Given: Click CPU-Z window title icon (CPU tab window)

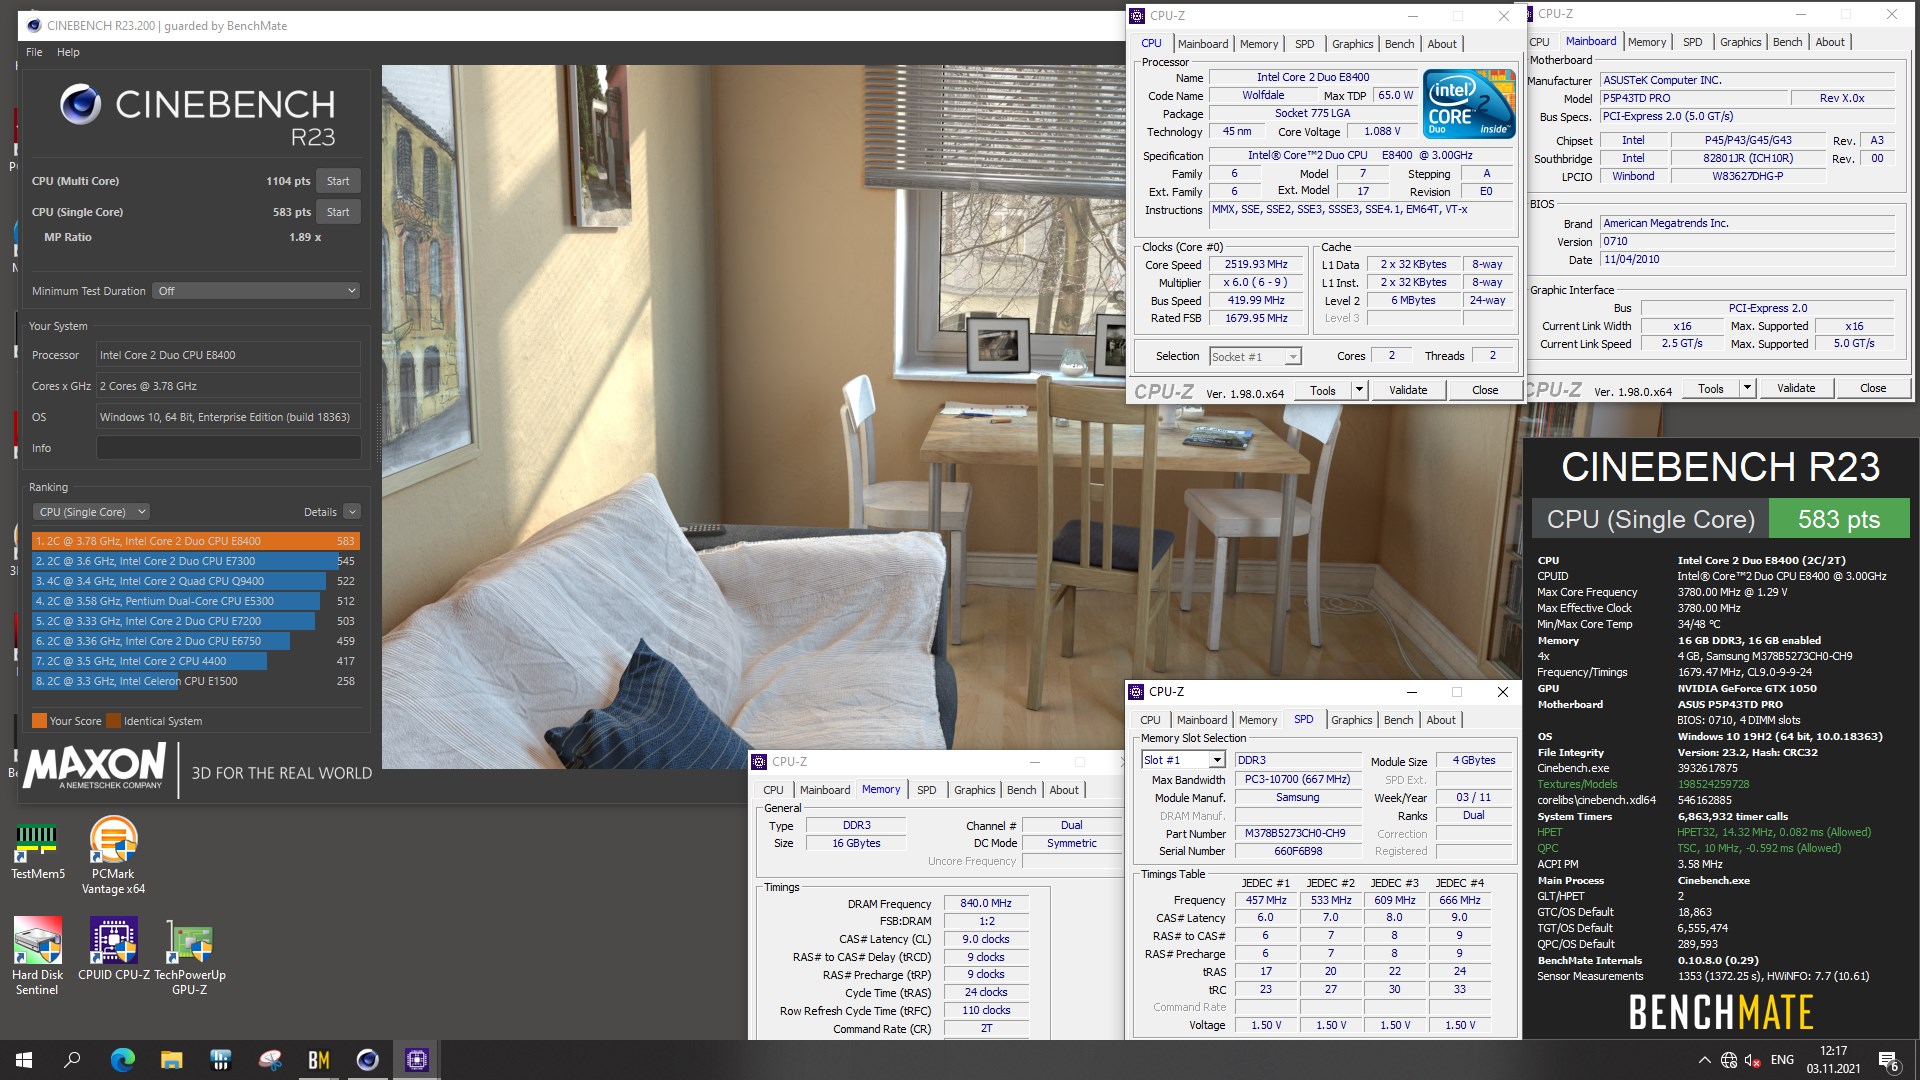Looking at the screenshot, I should [x=1137, y=16].
